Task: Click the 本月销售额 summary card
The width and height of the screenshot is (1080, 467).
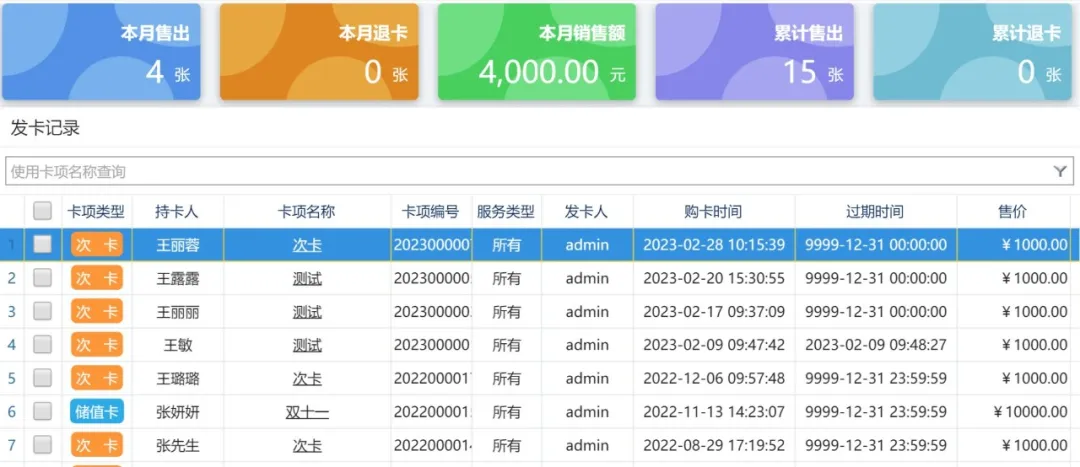Action: (x=537, y=52)
